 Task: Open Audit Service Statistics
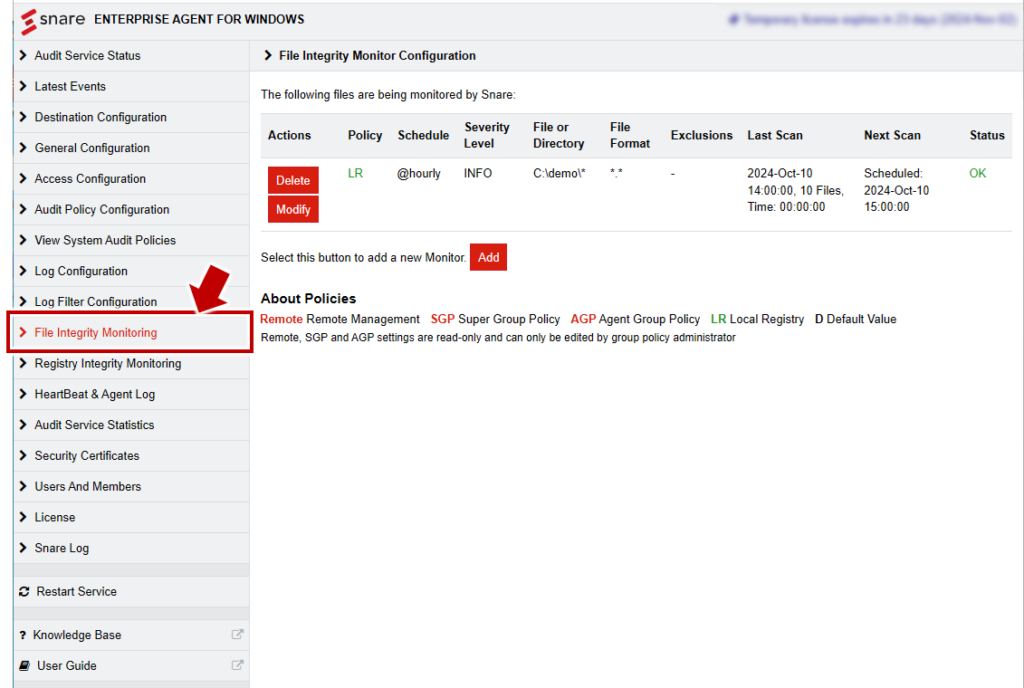(131, 424)
